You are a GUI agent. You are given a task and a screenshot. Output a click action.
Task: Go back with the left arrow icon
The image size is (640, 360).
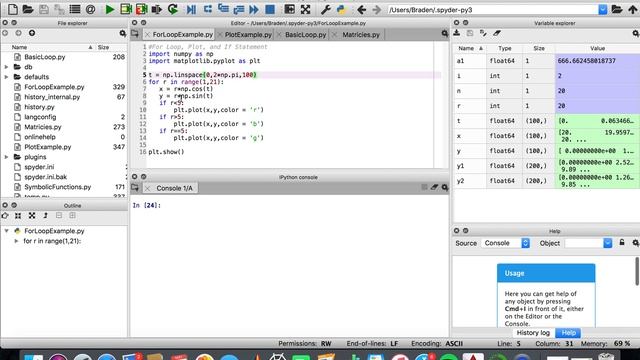pyautogui.click(x=361, y=9)
